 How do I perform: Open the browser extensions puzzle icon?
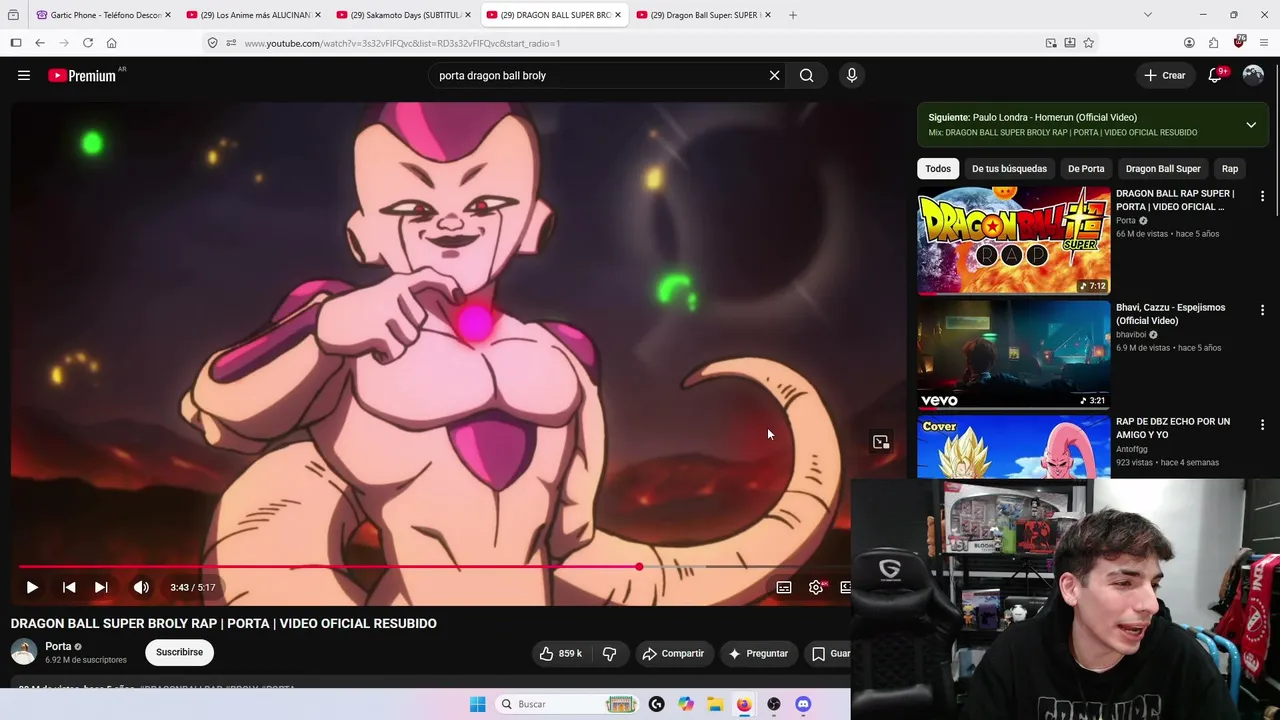(x=1214, y=43)
